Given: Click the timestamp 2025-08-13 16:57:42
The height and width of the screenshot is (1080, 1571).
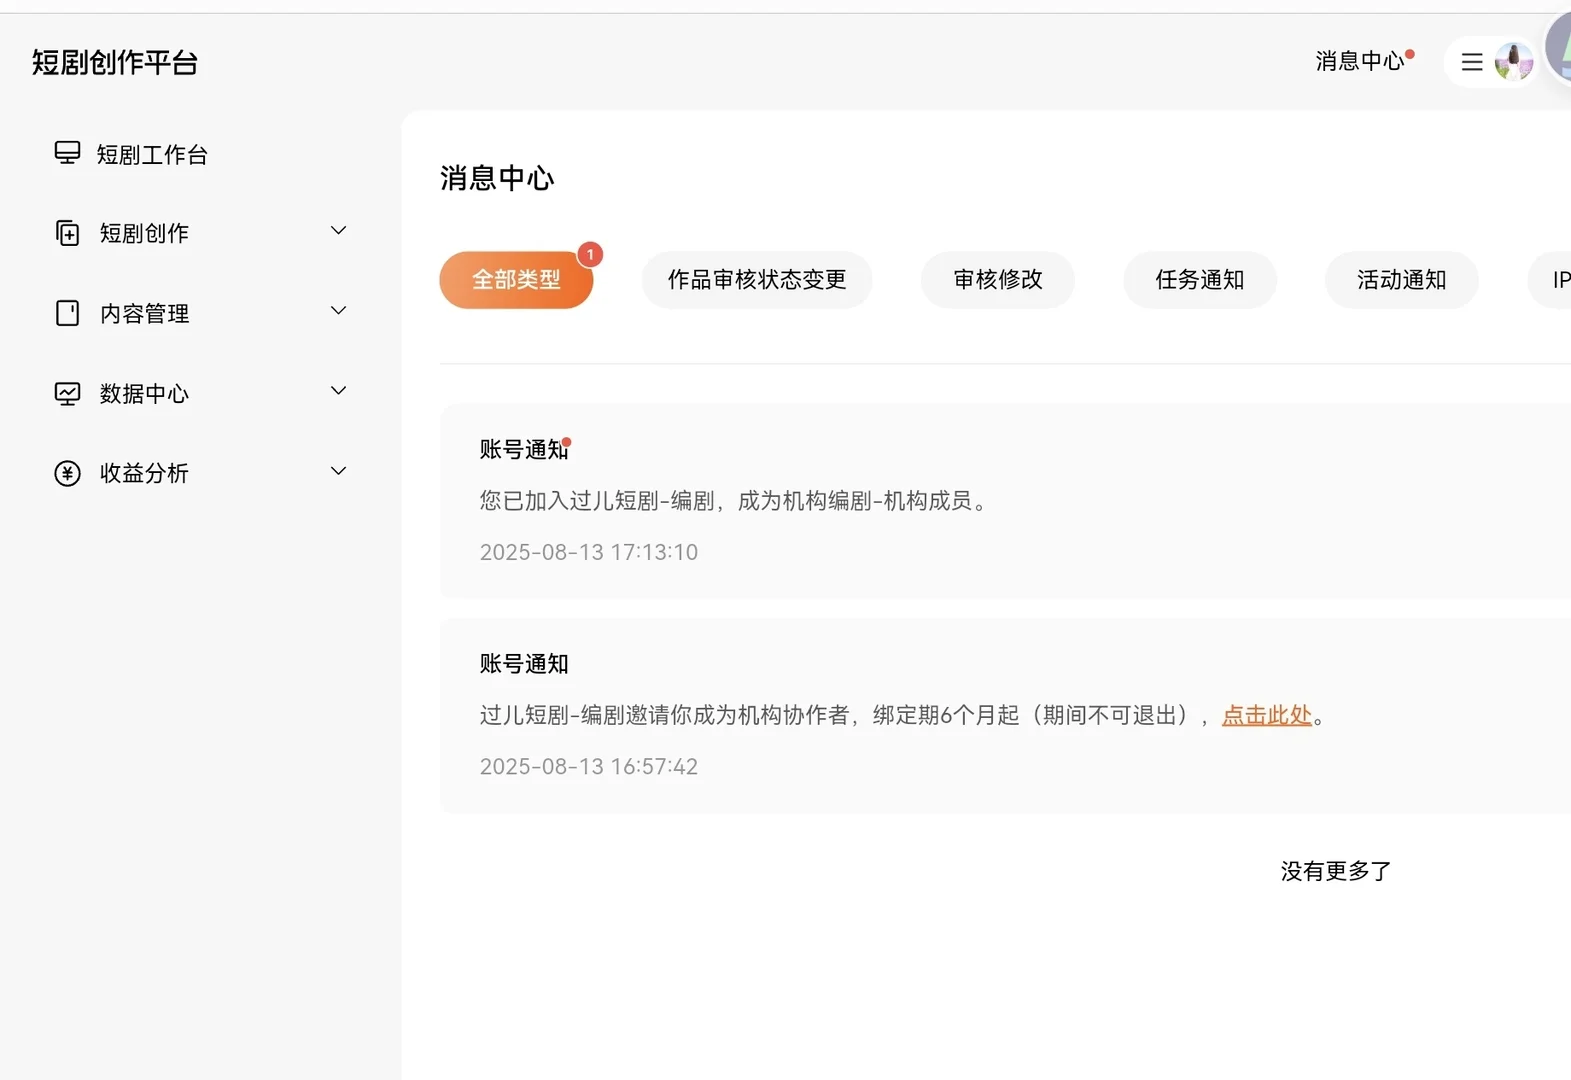Looking at the screenshot, I should [589, 767].
